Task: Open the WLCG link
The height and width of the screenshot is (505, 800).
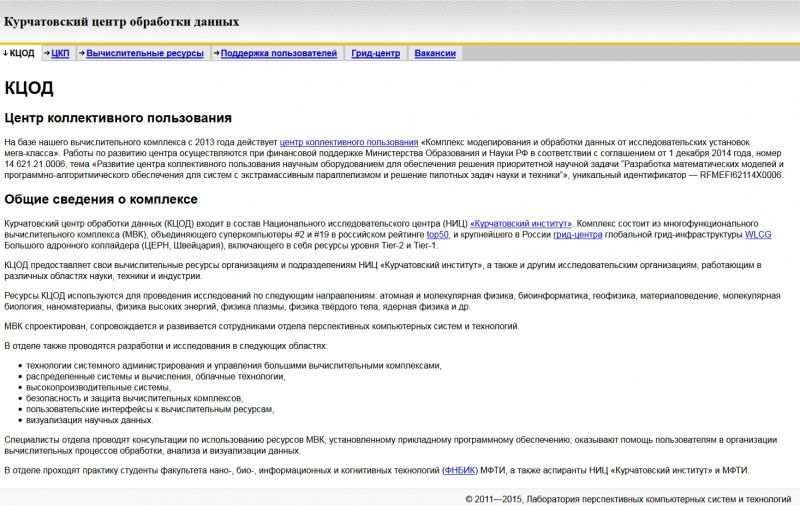Action: 758,235
